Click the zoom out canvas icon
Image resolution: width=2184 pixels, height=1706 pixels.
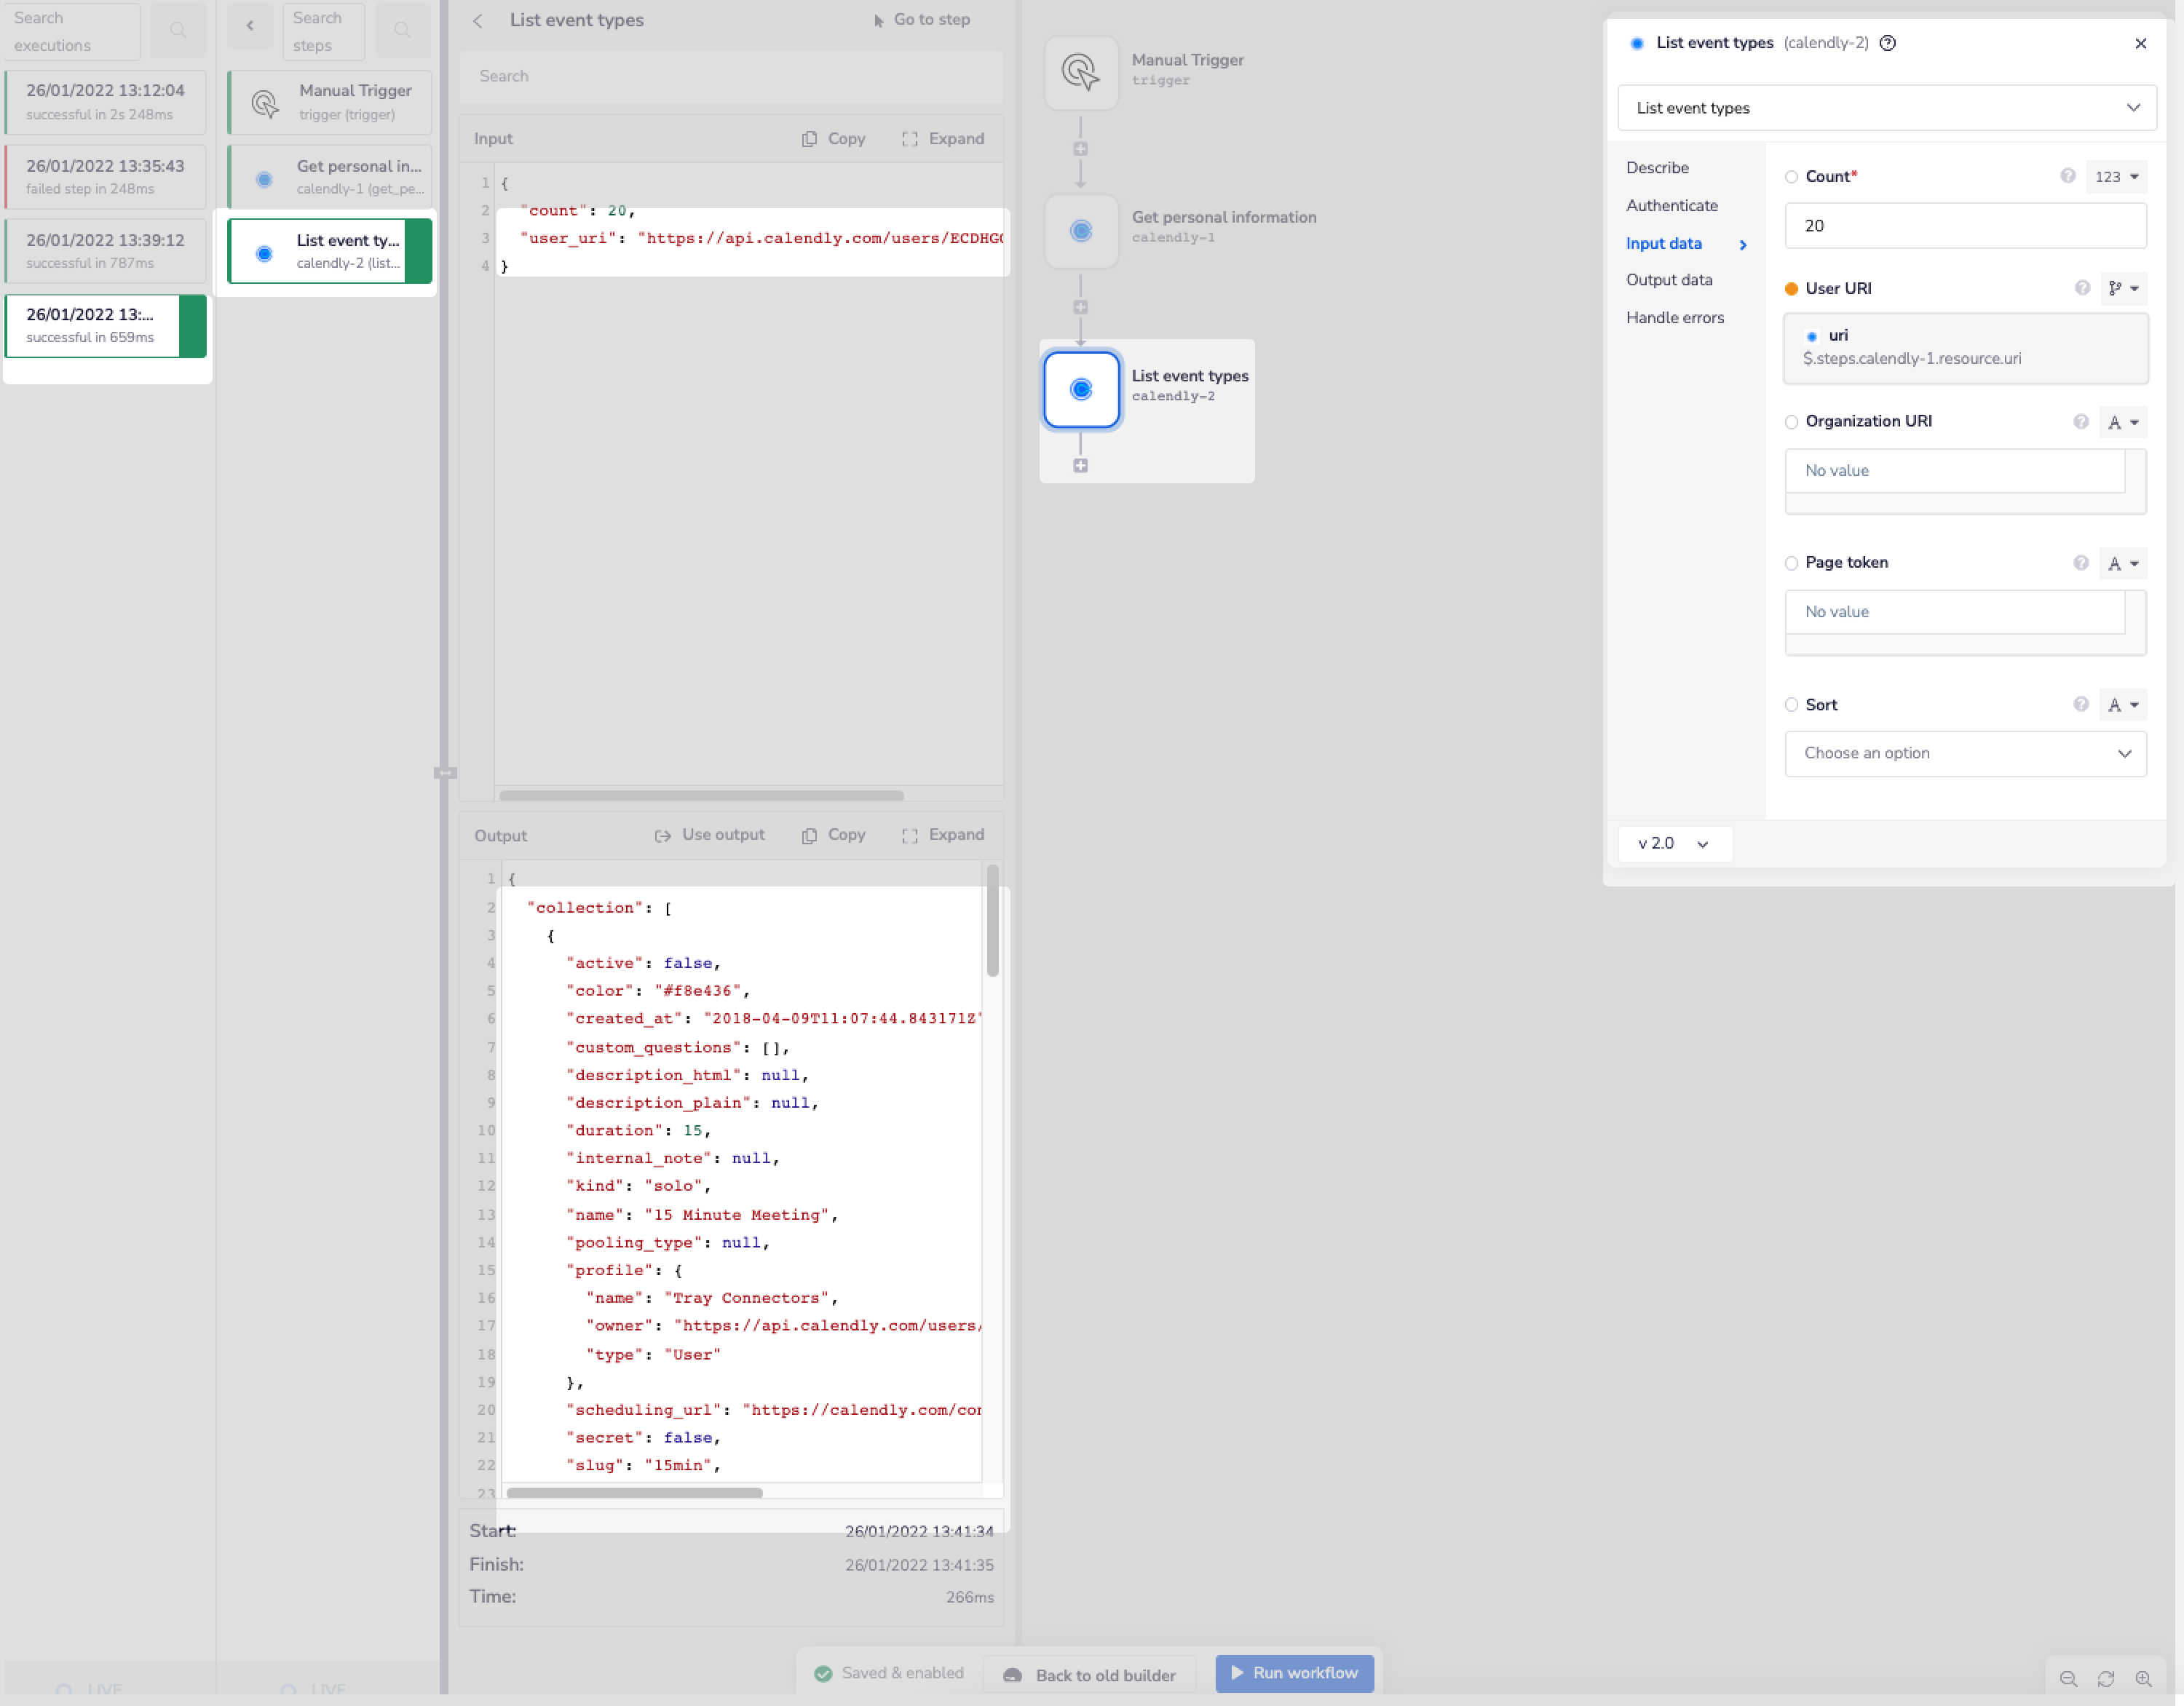tap(2069, 1678)
